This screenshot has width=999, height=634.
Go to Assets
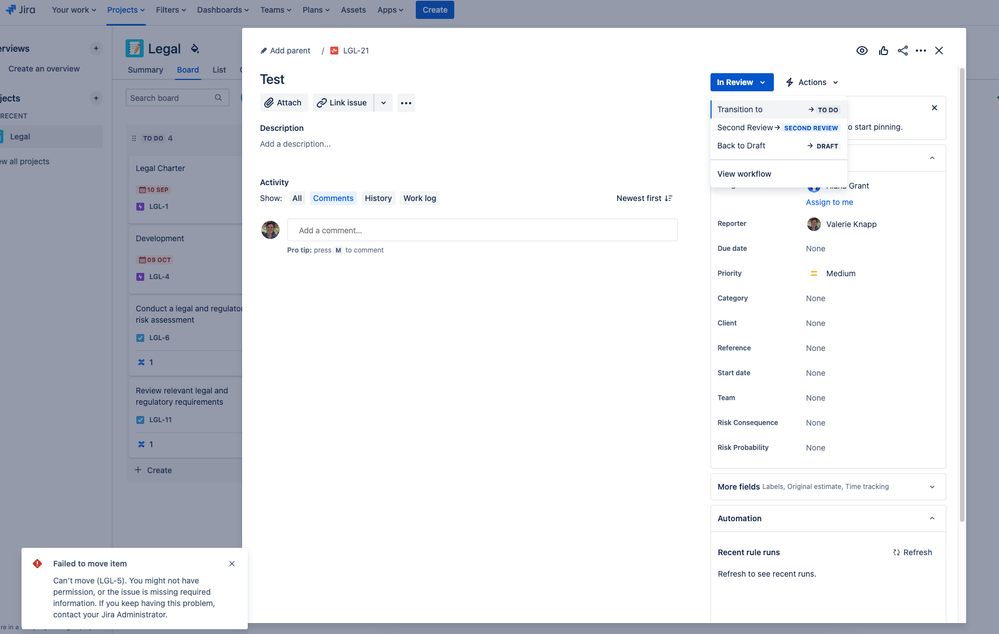click(353, 10)
